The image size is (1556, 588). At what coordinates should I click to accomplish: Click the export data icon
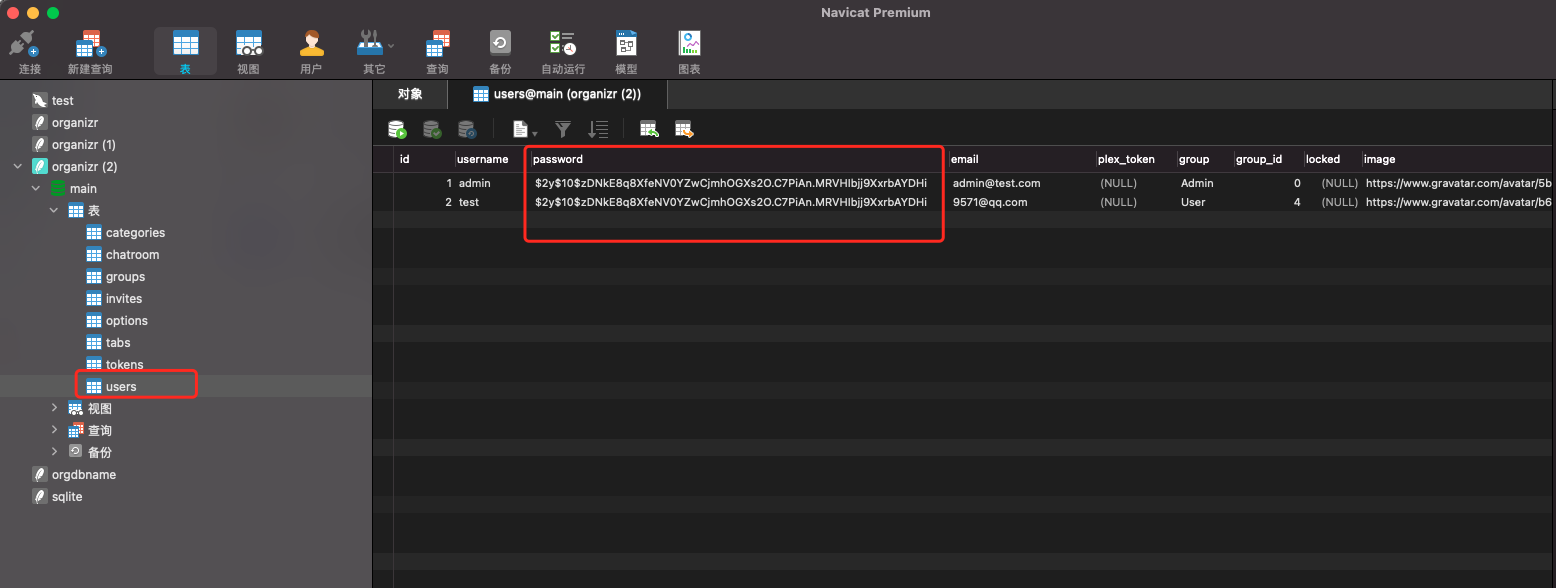(x=684, y=129)
